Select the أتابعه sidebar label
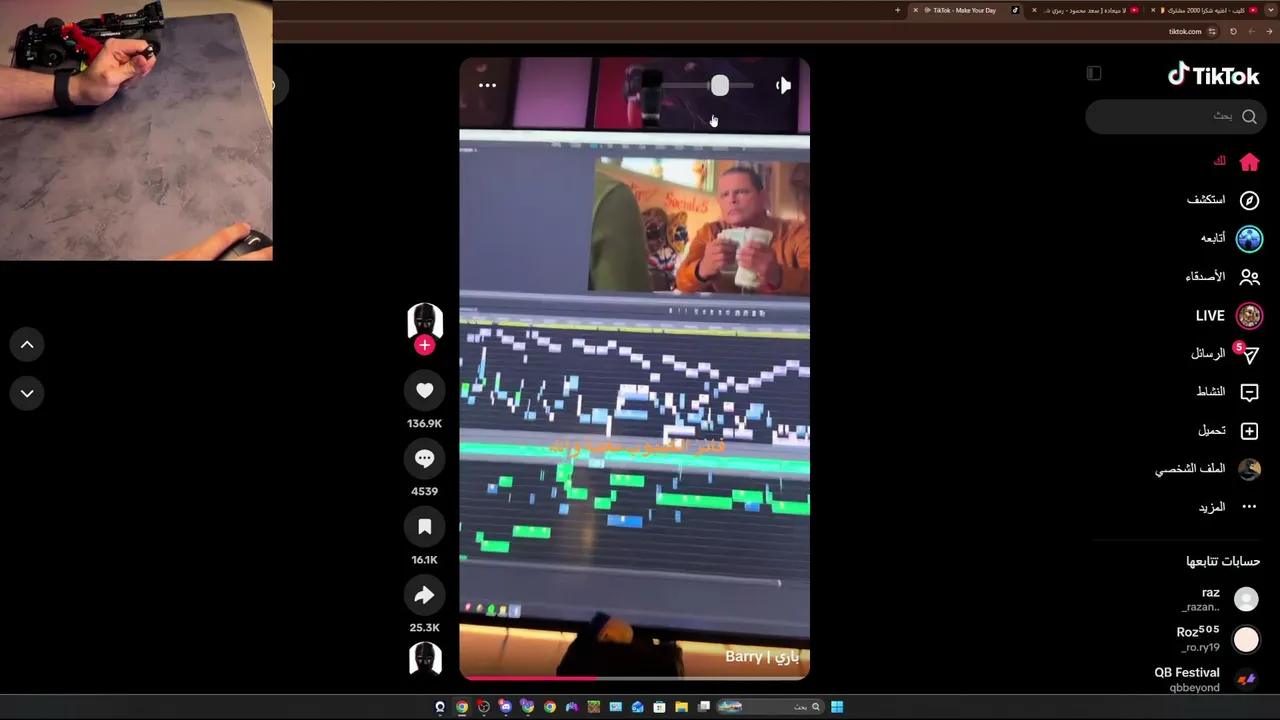The image size is (1280, 720). 1213,238
